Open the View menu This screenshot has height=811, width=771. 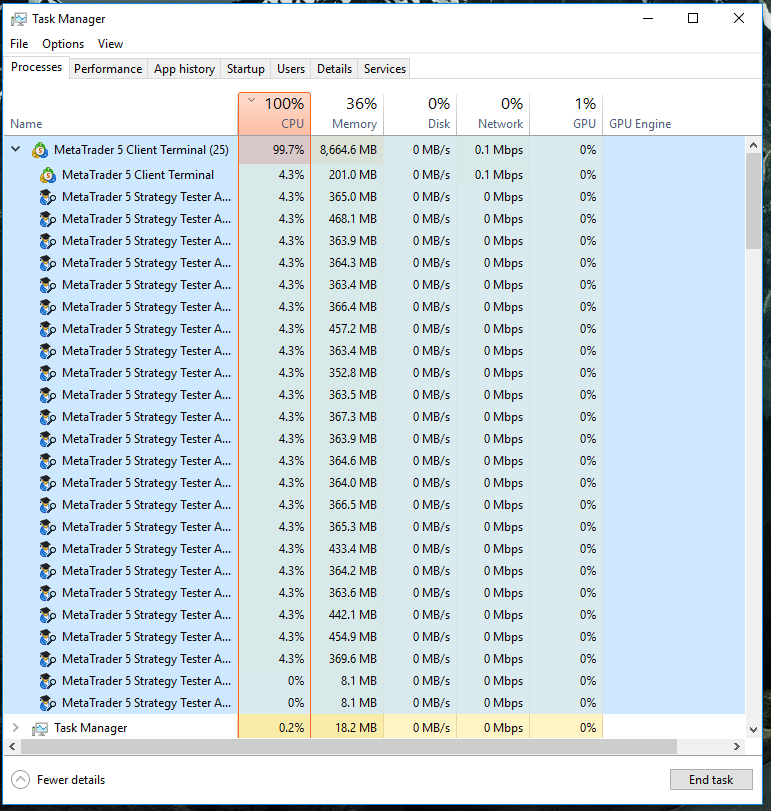point(111,44)
